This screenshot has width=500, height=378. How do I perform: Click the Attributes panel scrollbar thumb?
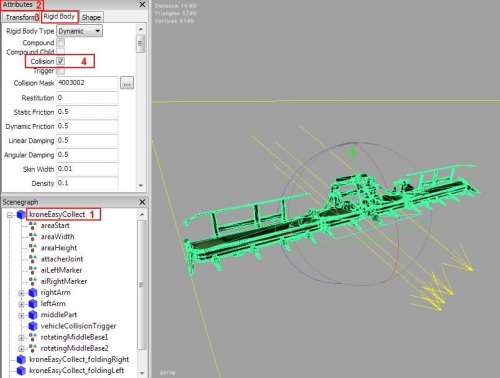click(140, 44)
